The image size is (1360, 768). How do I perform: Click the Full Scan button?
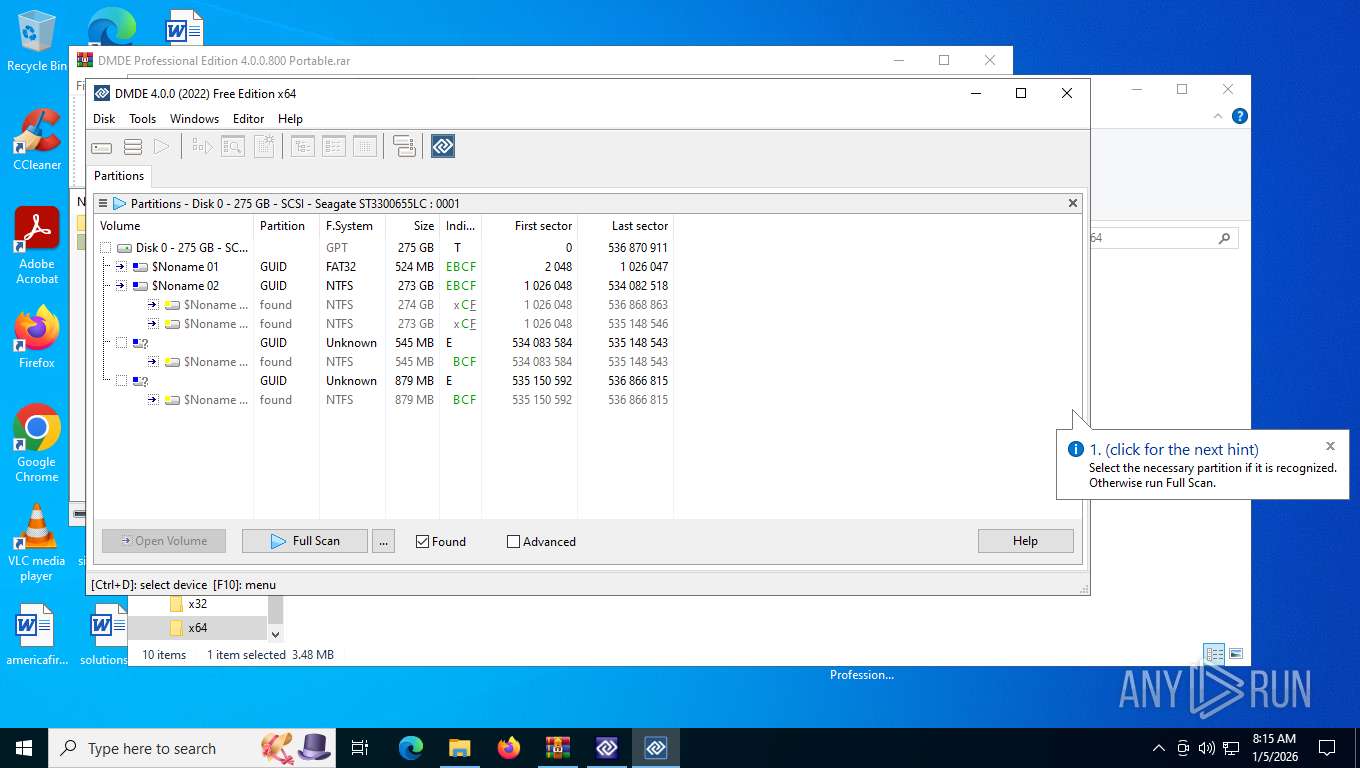[x=305, y=541]
